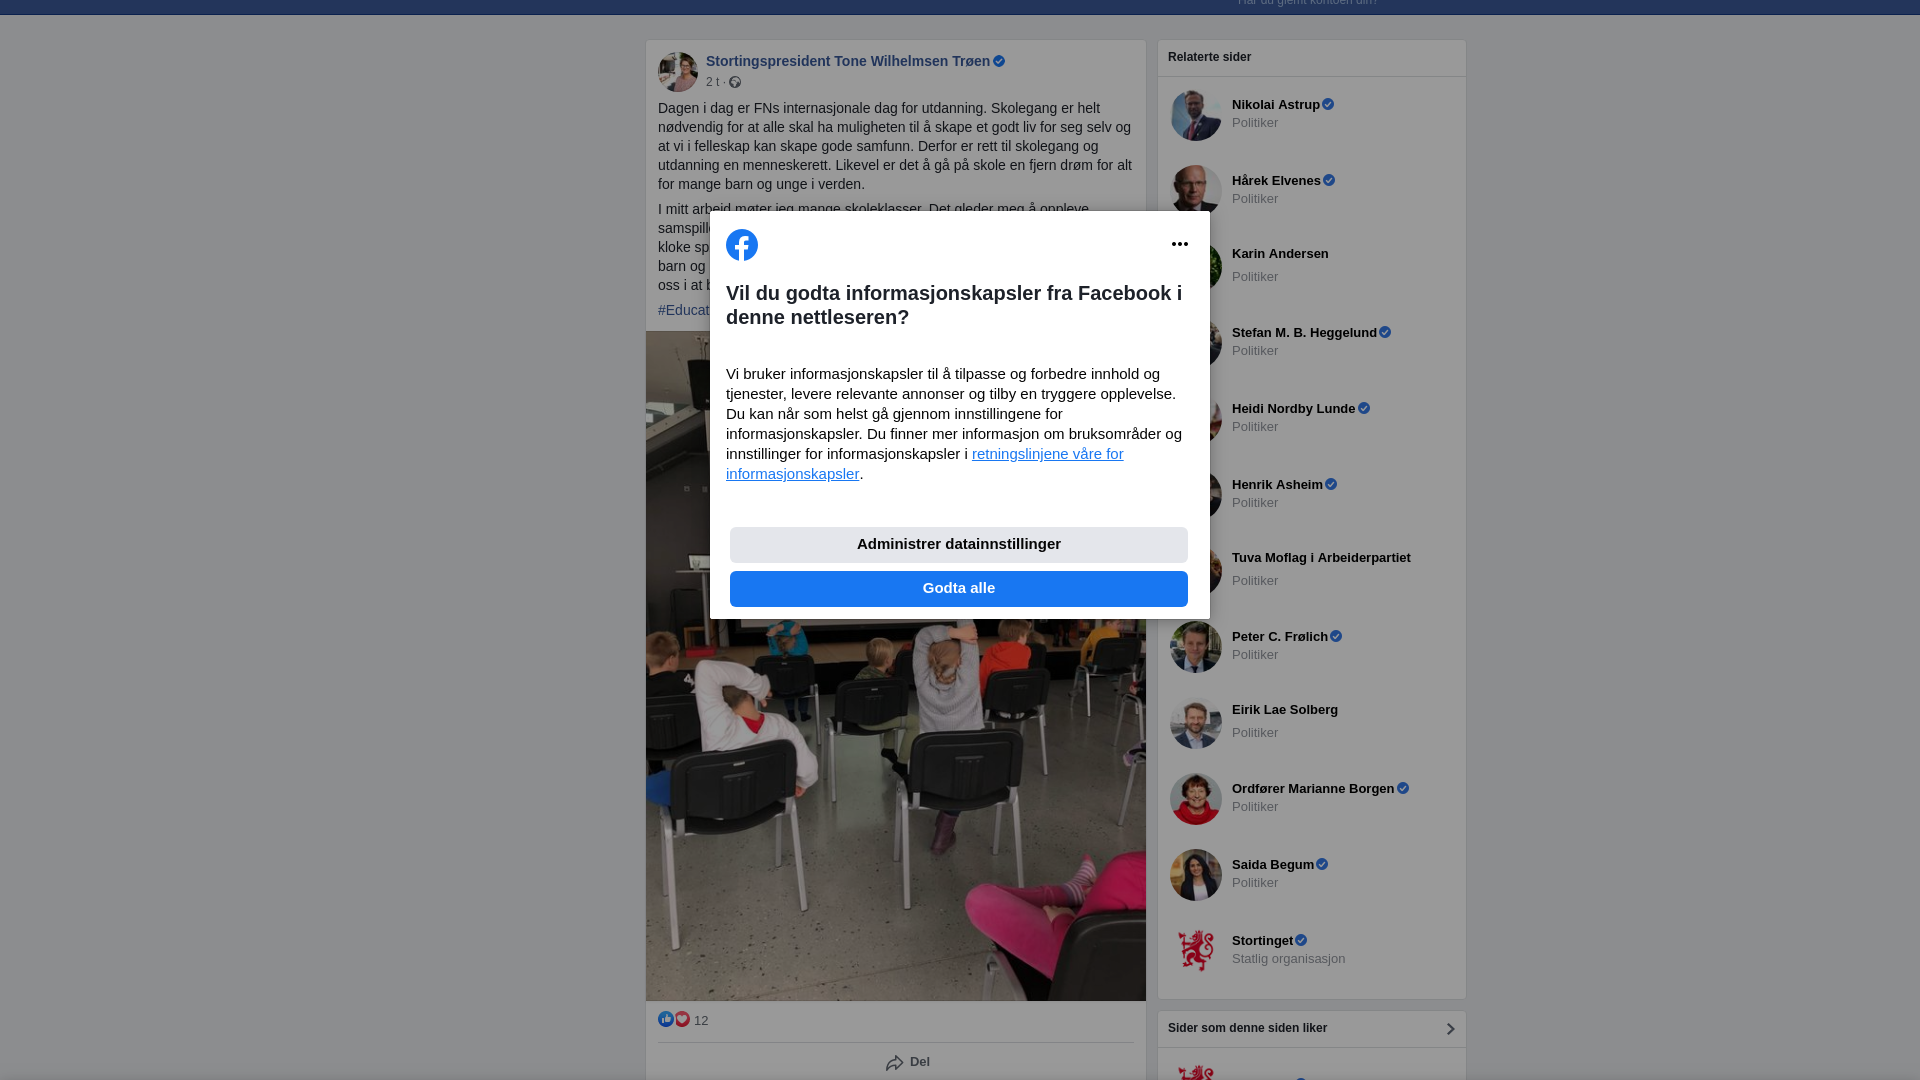Viewport: 1920px width, 1080px height.
Task: Click Ordfører Marianne Borgen avatar
Action: [x=1196, y=799]
